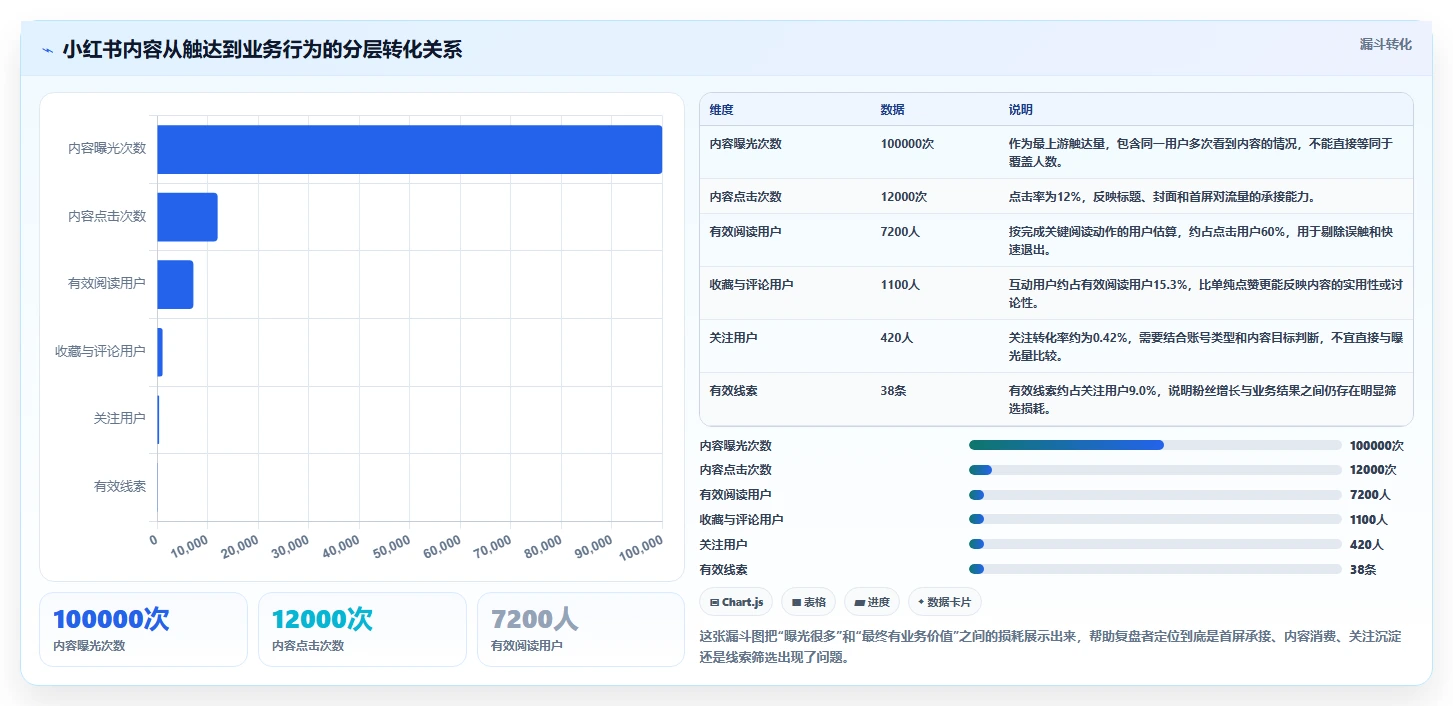
Task: Click the 内容点击次数 bar in chart
Action: pyautogui.click(x=187, y=217)
